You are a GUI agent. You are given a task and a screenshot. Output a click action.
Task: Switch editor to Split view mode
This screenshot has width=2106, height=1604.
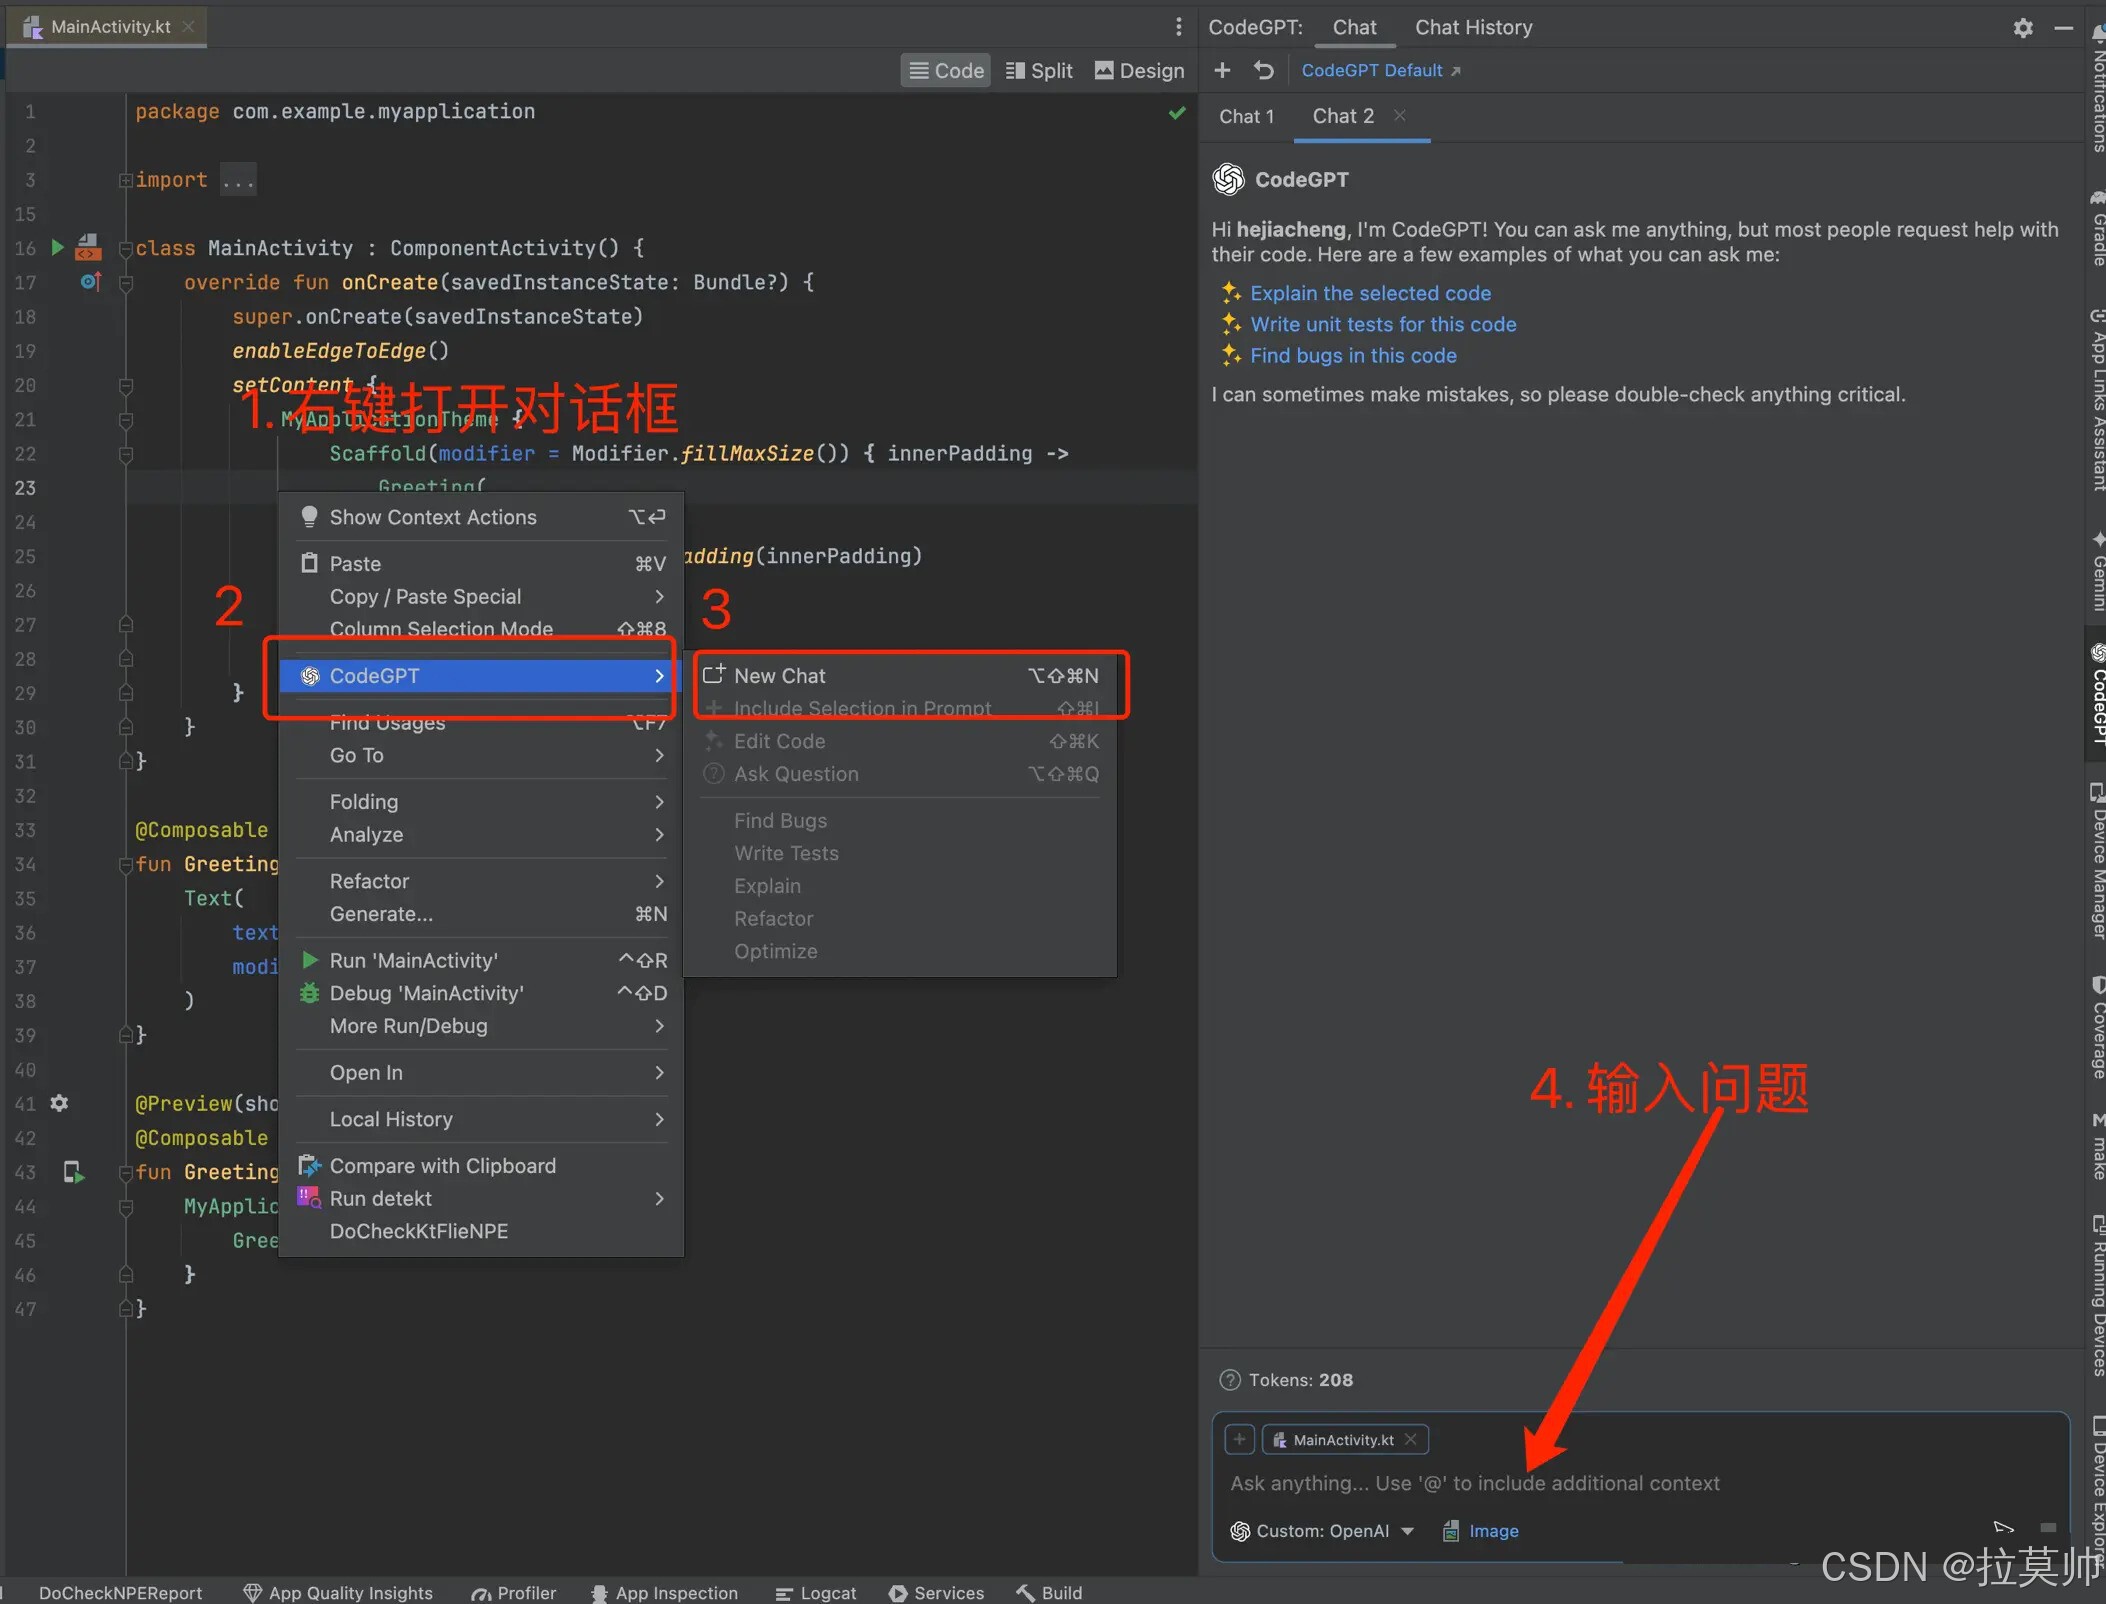tap(1038, 70)
